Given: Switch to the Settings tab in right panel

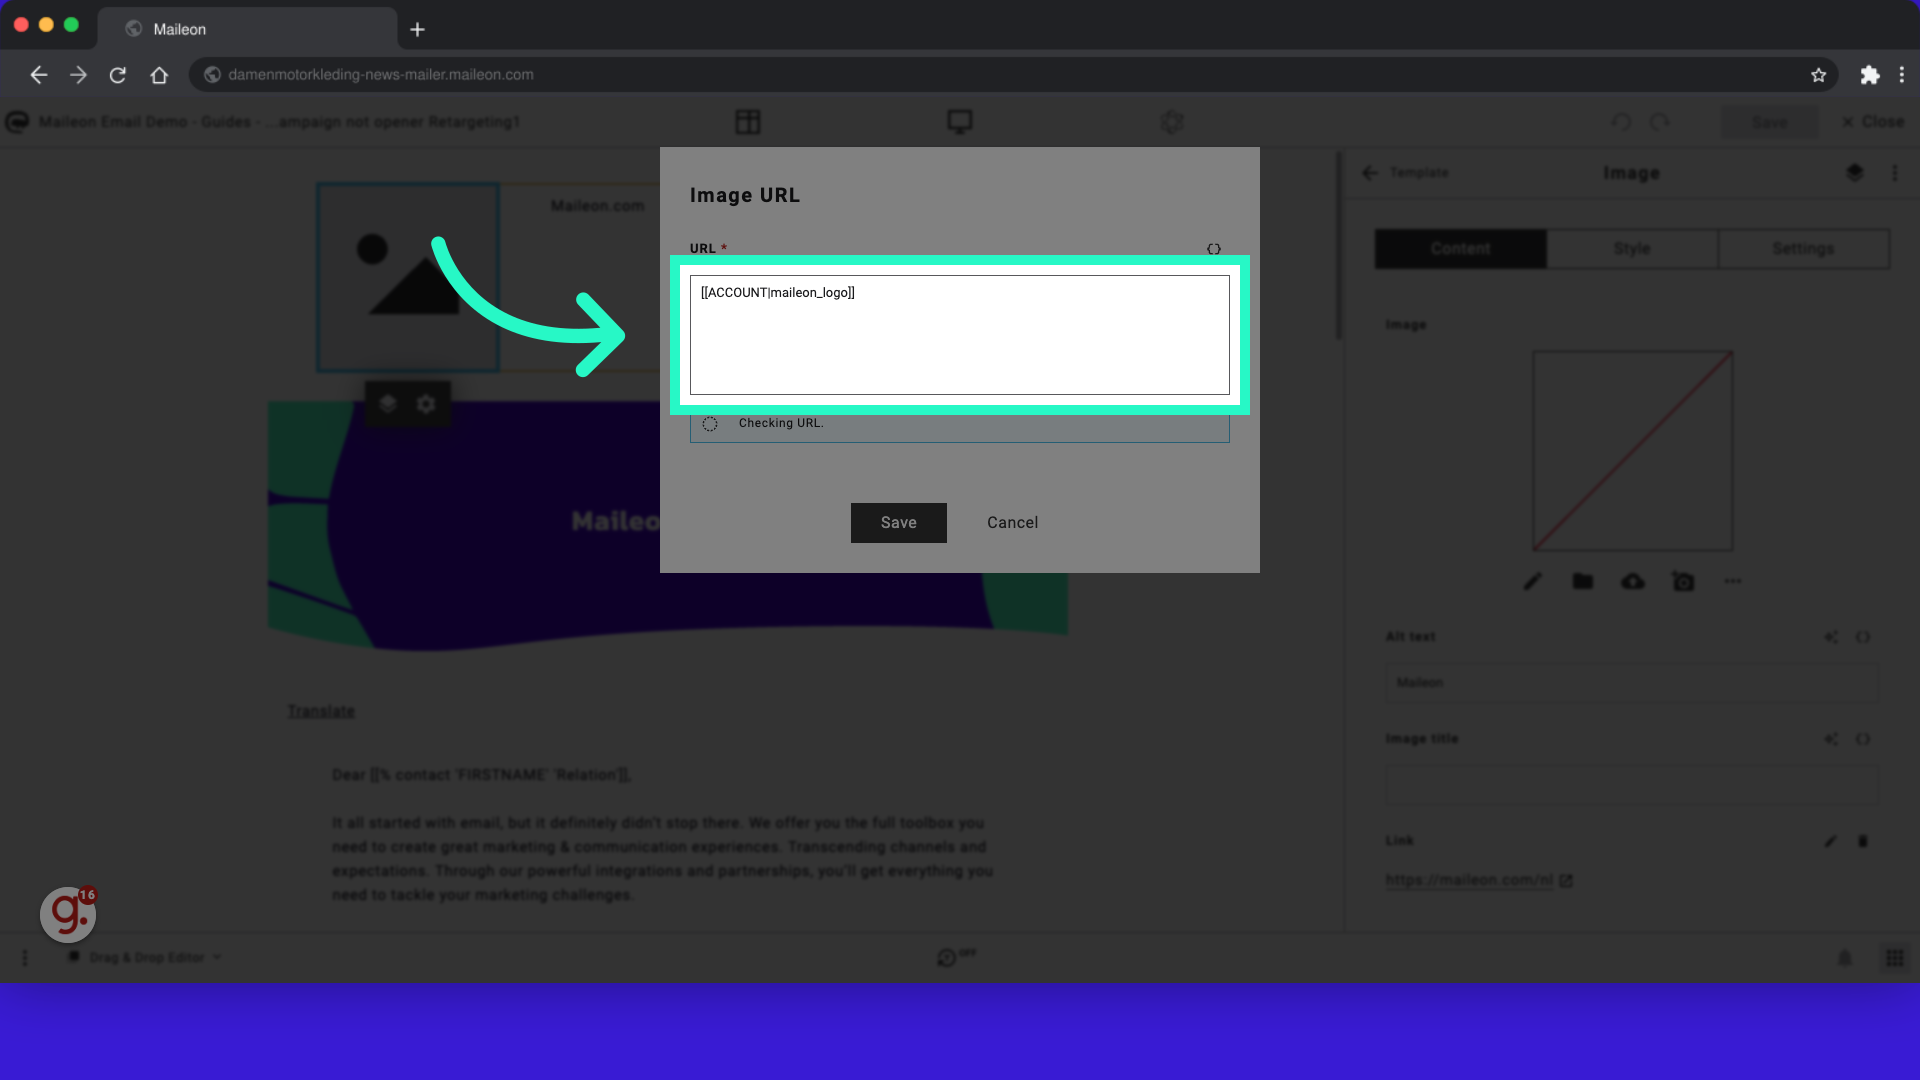Looking at the screenshot, I should pyautogui.click(x=1801, y=248).
